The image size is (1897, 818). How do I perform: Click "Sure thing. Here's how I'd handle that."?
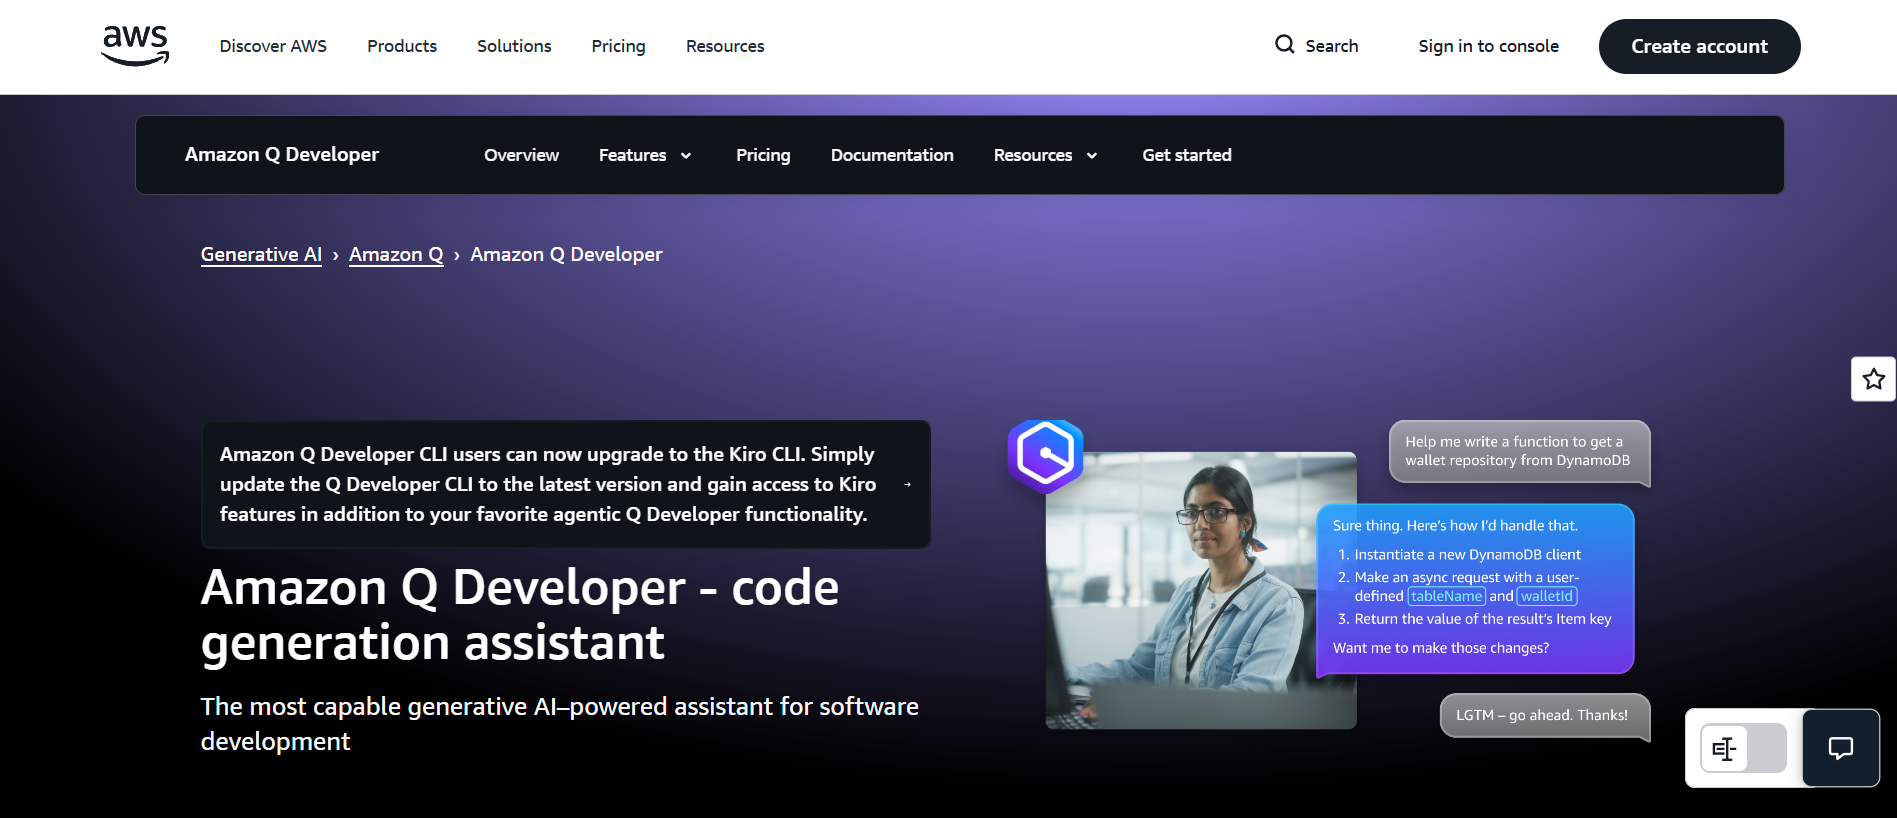click(x=1455, y=526)
